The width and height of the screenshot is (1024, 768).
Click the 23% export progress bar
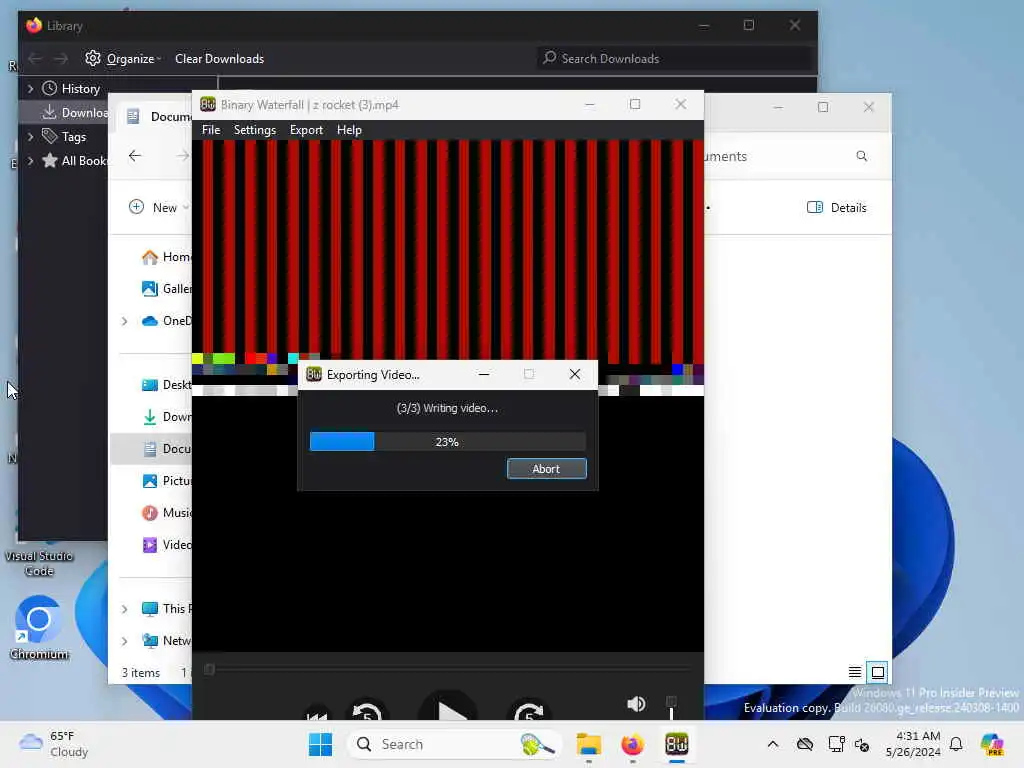click(x=447, y=442)
